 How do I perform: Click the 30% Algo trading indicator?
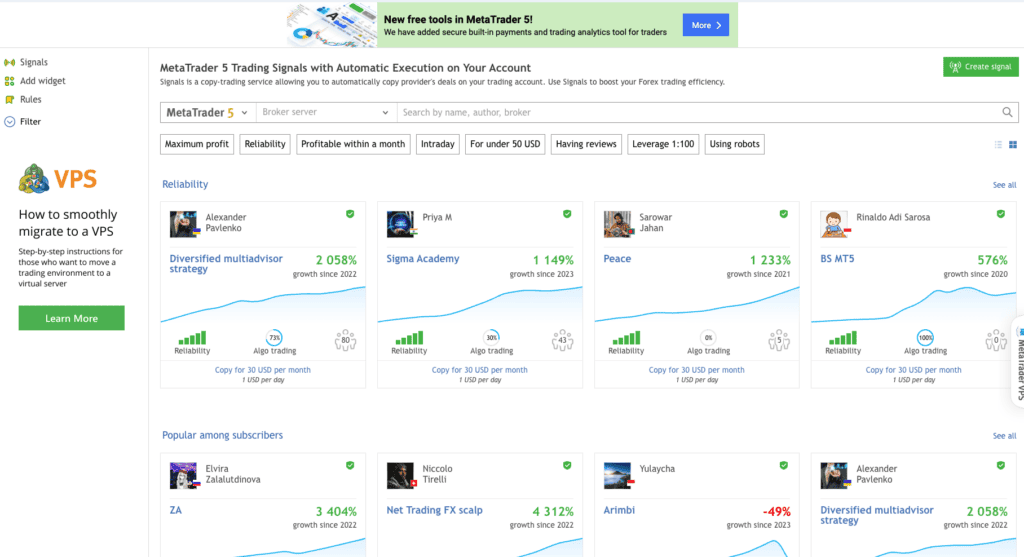[491, 338]
